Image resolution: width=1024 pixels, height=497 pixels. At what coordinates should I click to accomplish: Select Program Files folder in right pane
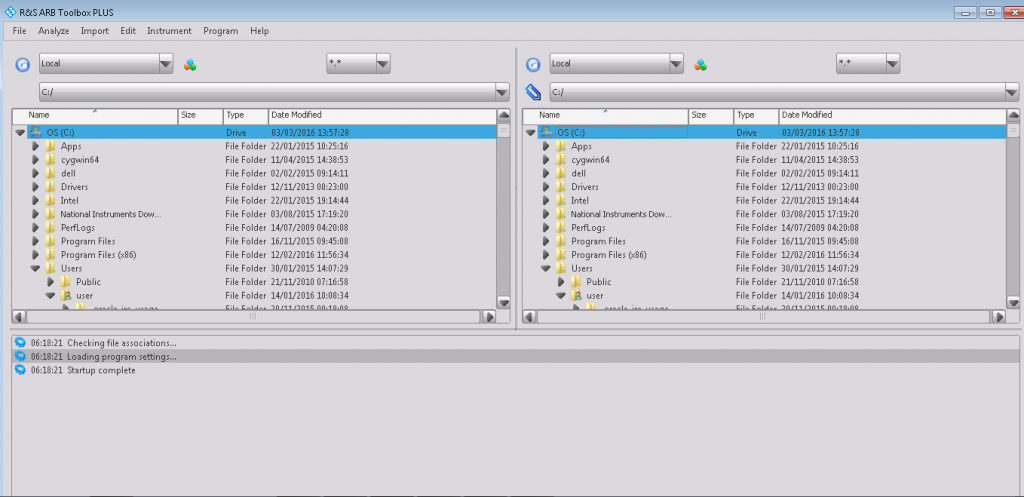tap(598, 242)
